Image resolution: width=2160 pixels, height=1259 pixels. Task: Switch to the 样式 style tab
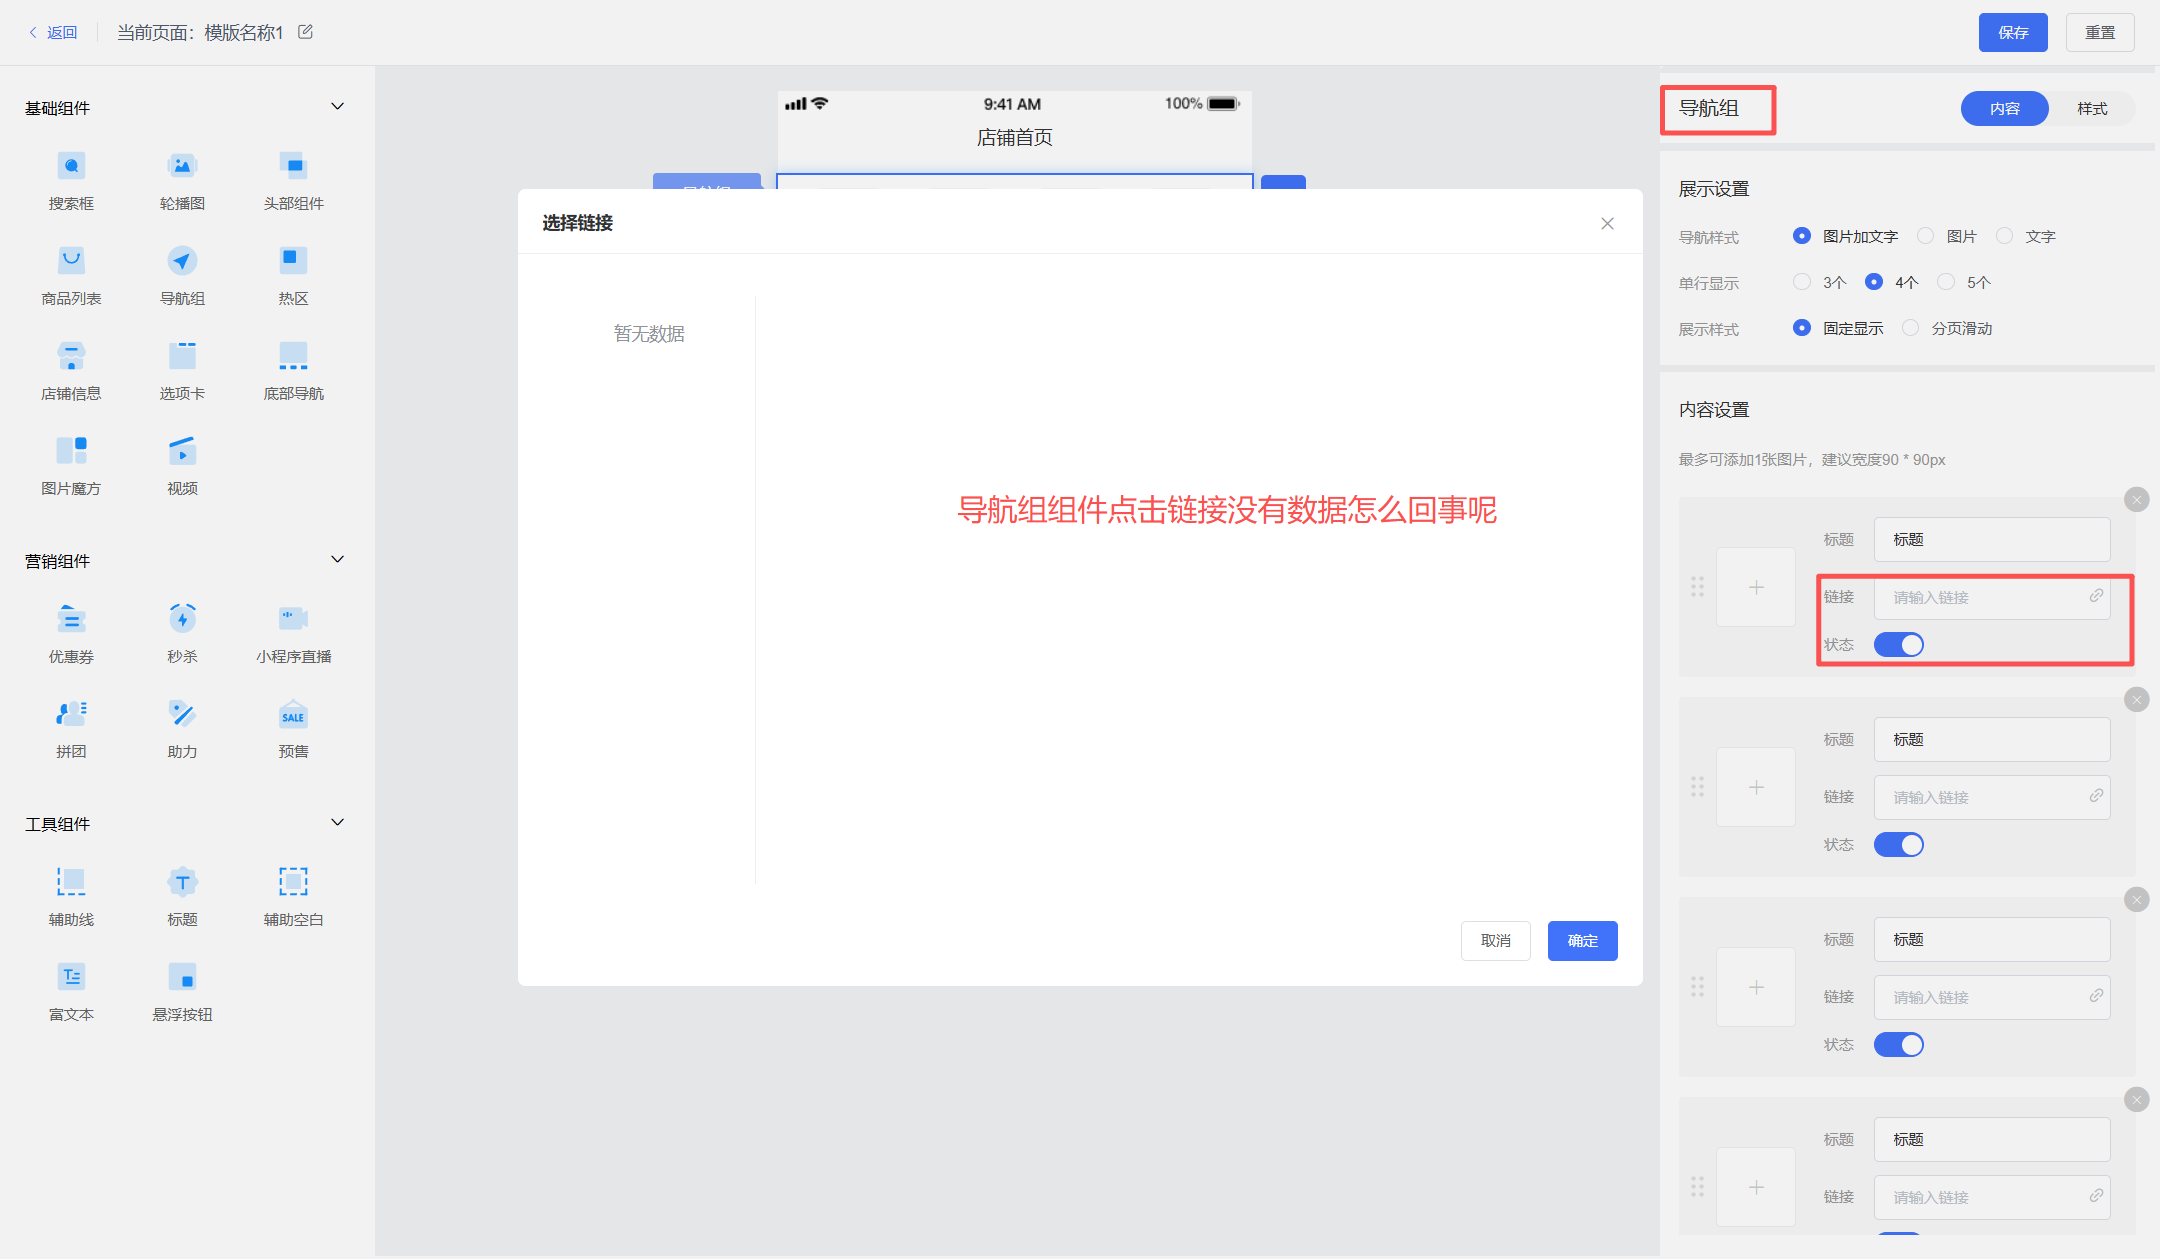tap(2091, 108)
